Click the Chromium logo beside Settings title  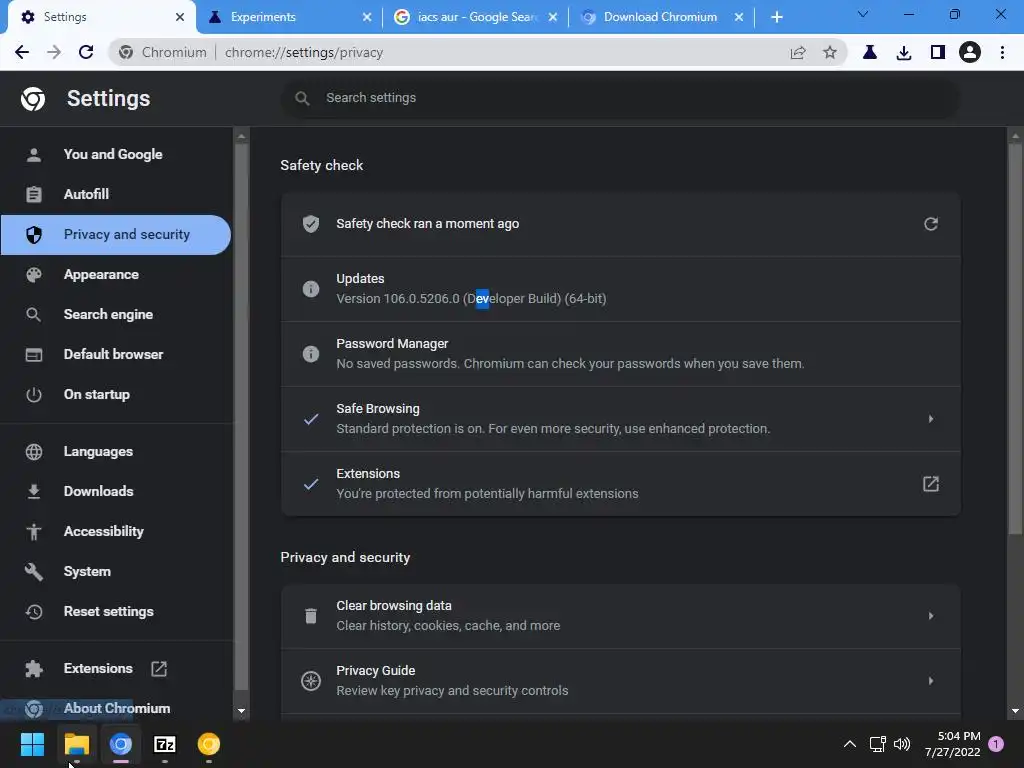(x=33, y=99)
